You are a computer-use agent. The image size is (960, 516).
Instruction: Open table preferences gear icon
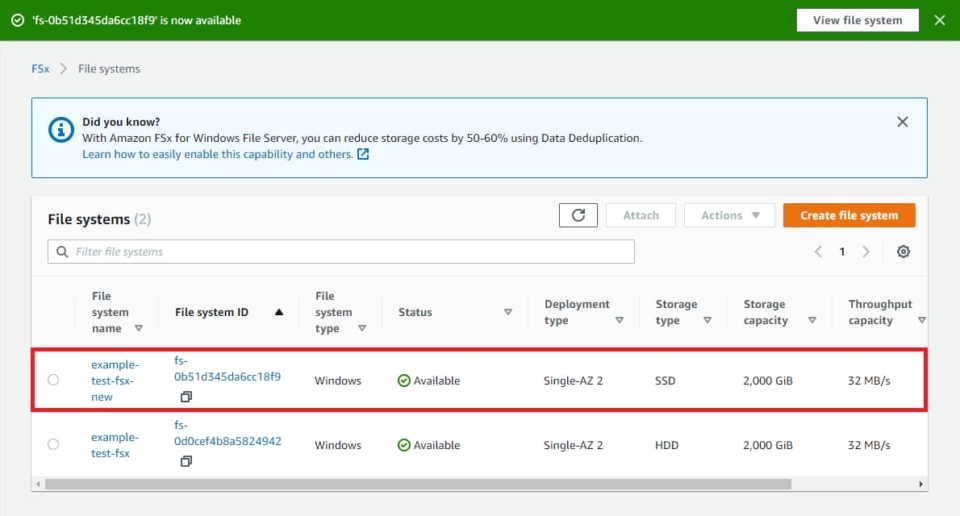pyautogui.click(x=903, y=252)
